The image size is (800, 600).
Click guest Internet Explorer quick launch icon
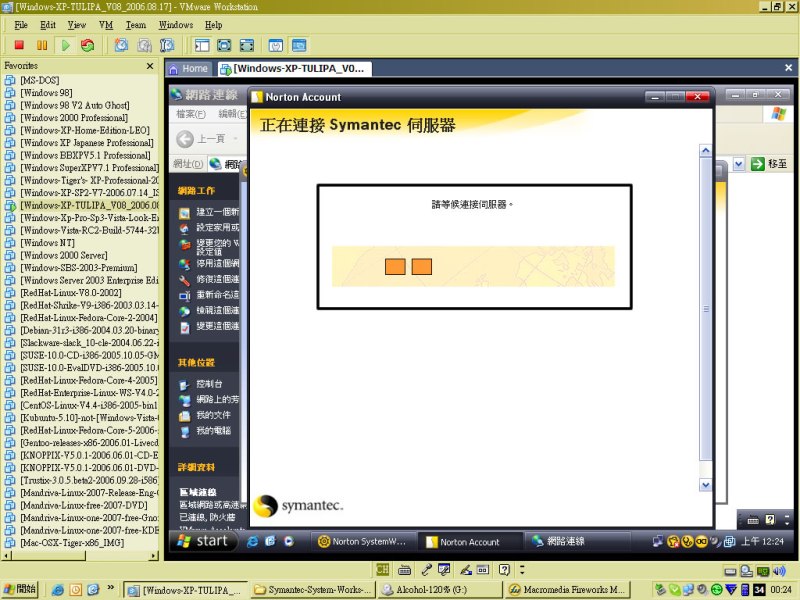pos(252,542)
